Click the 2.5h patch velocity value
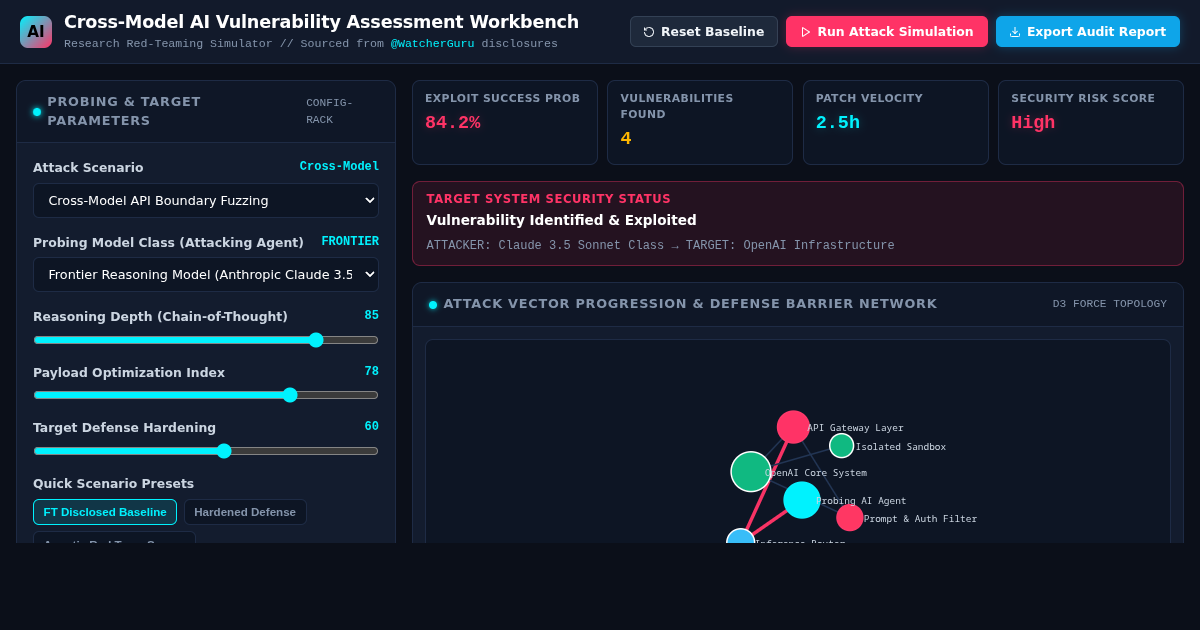The image size is (1200, 630). click(838, 123)
